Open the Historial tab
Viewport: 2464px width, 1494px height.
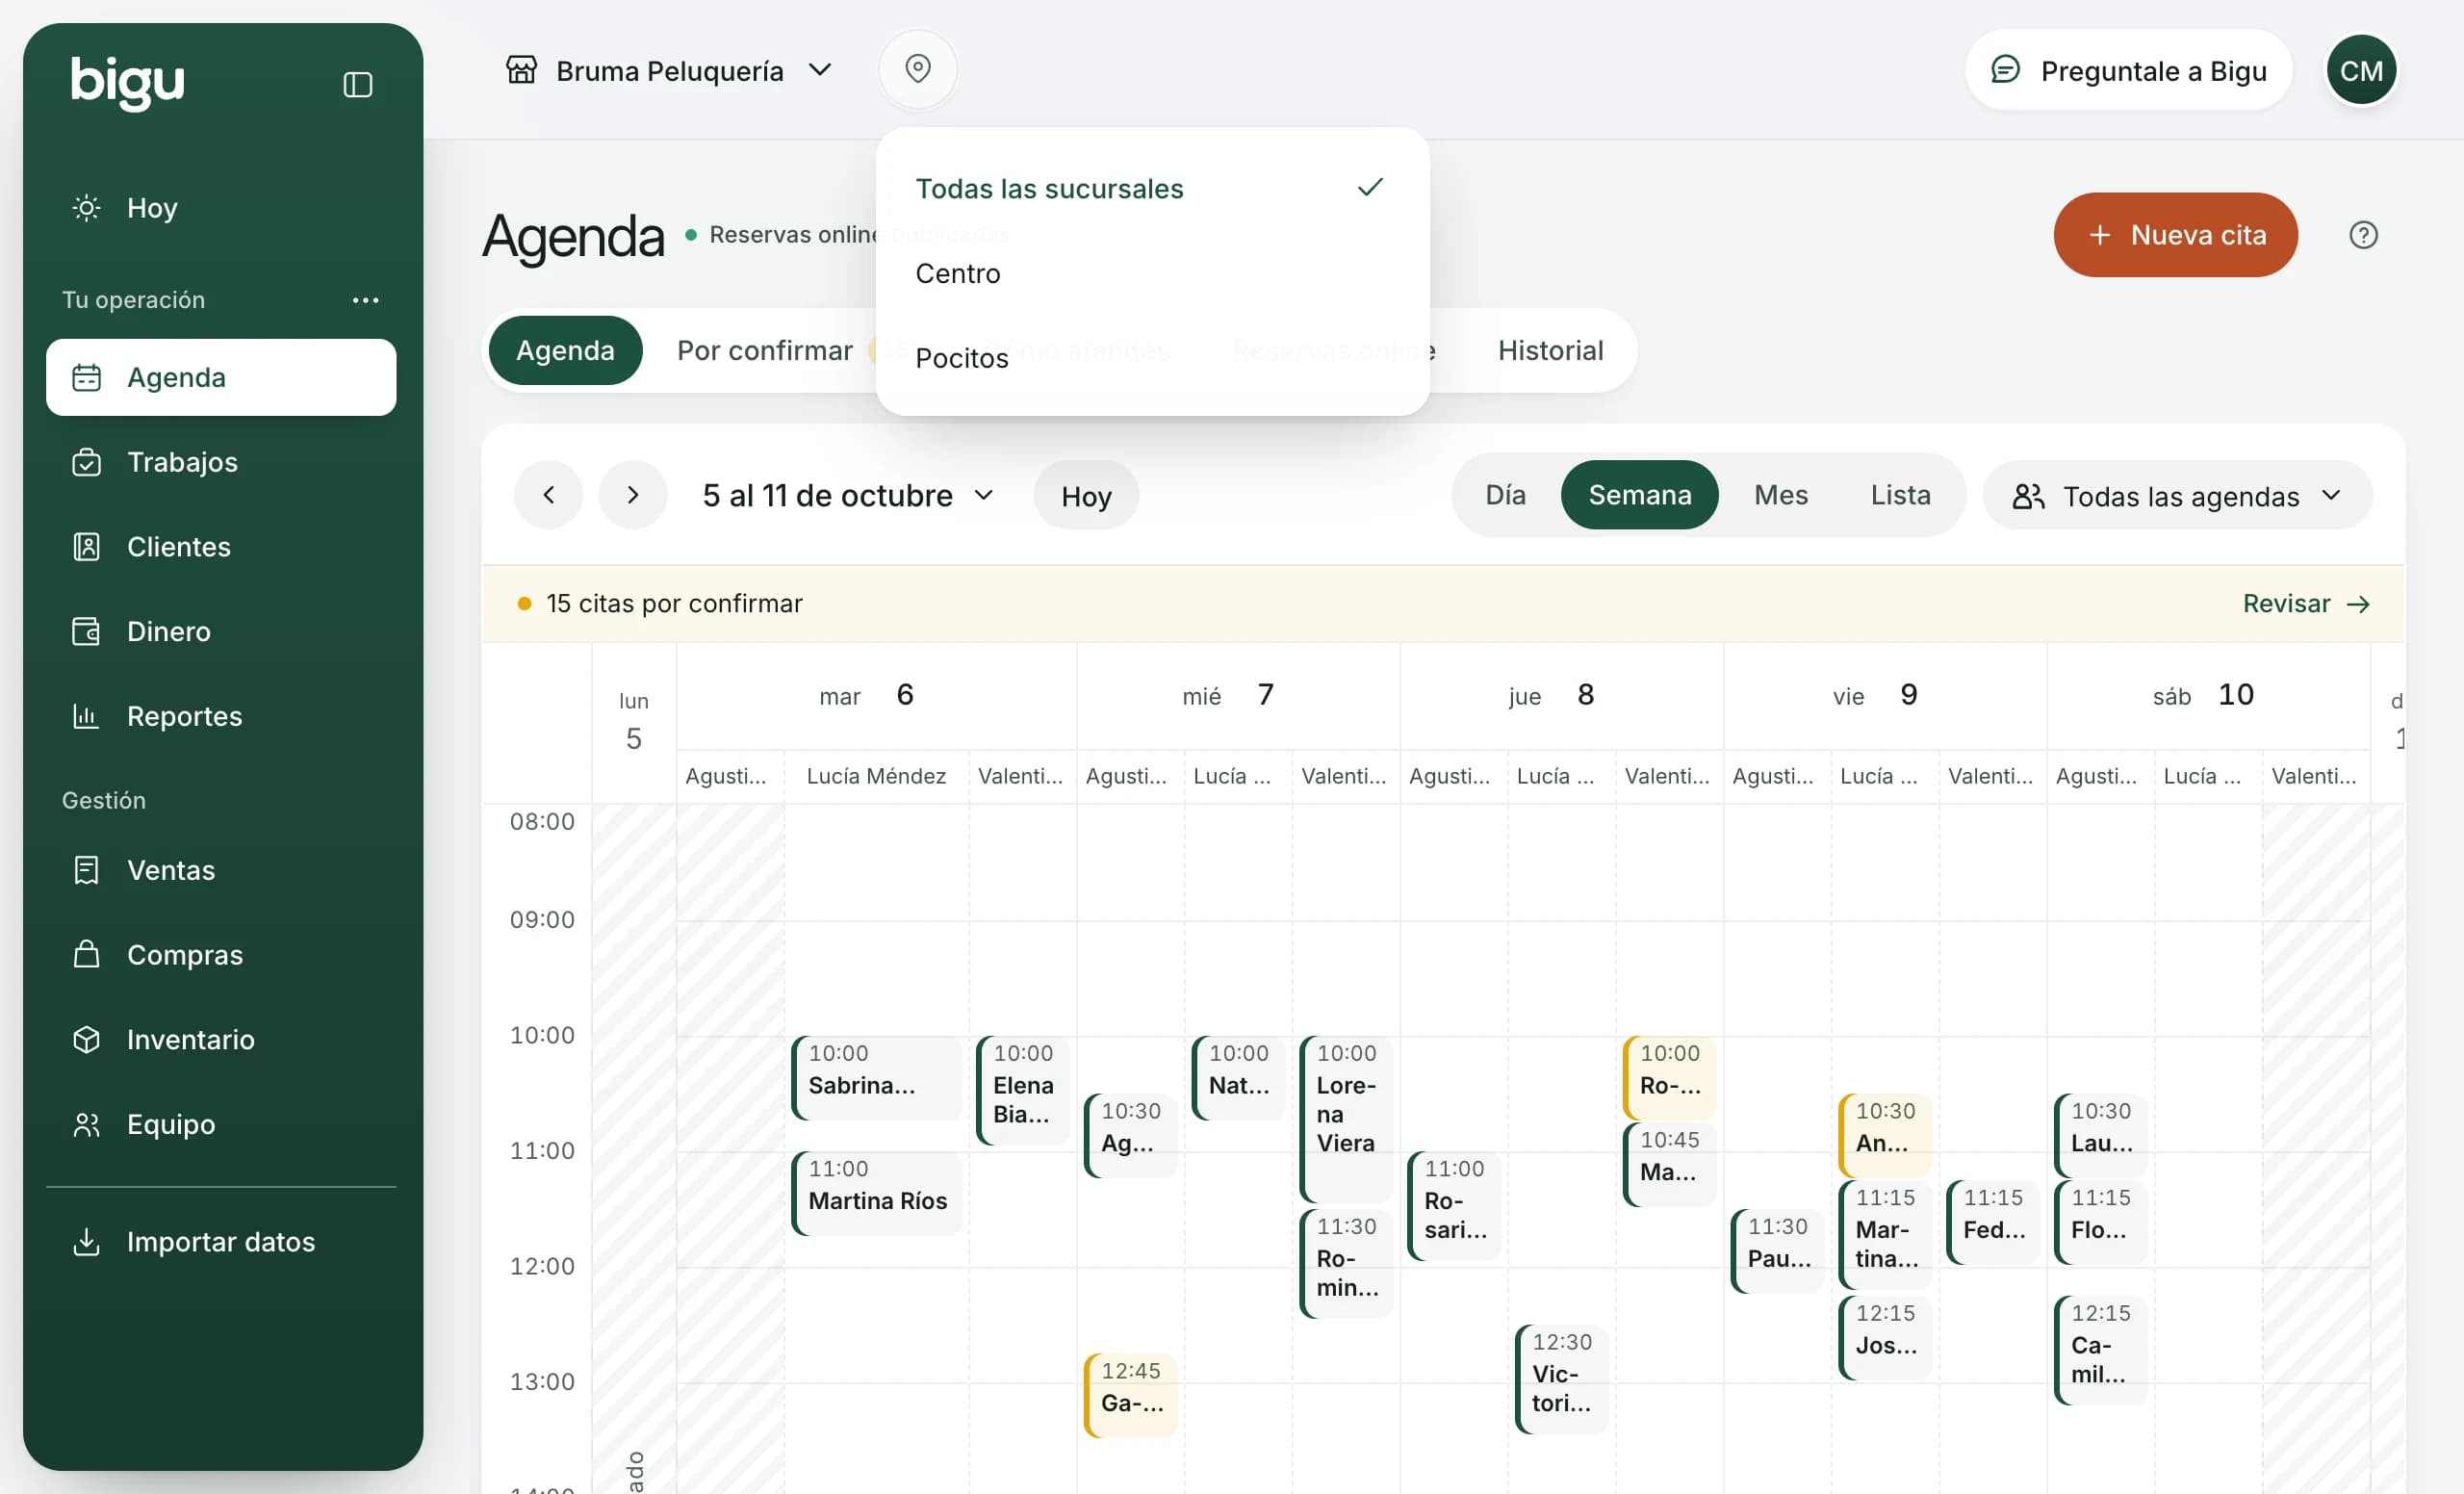click(1550, 351)
